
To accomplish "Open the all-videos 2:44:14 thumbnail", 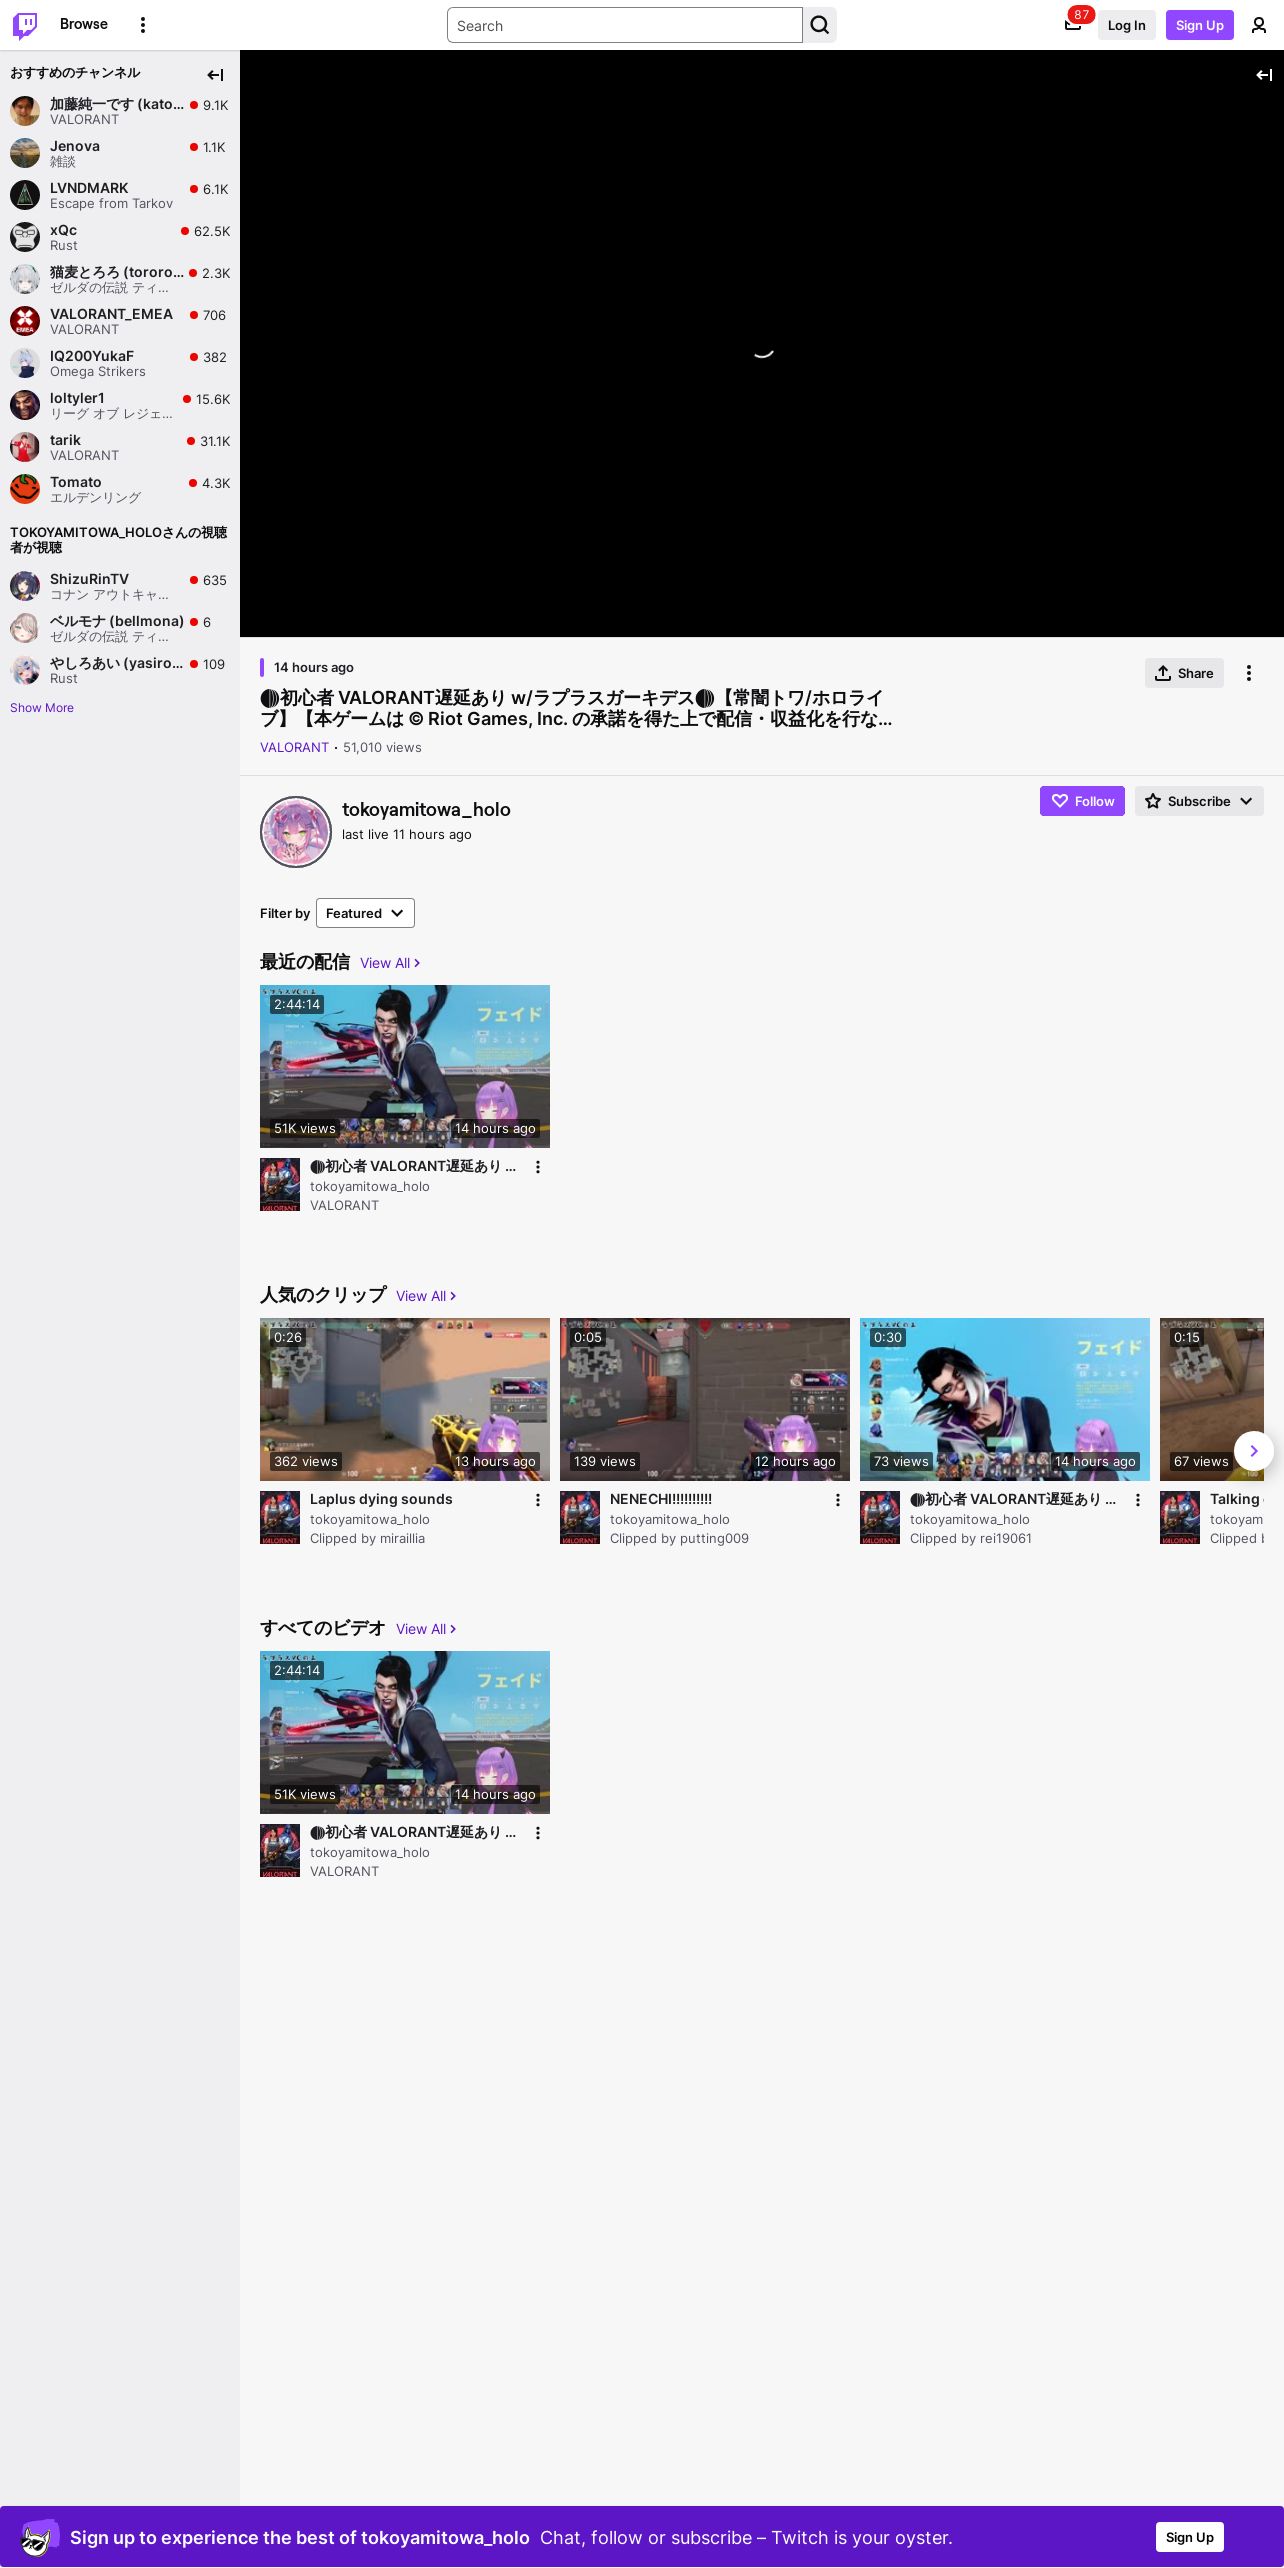I will point(405,1732).
